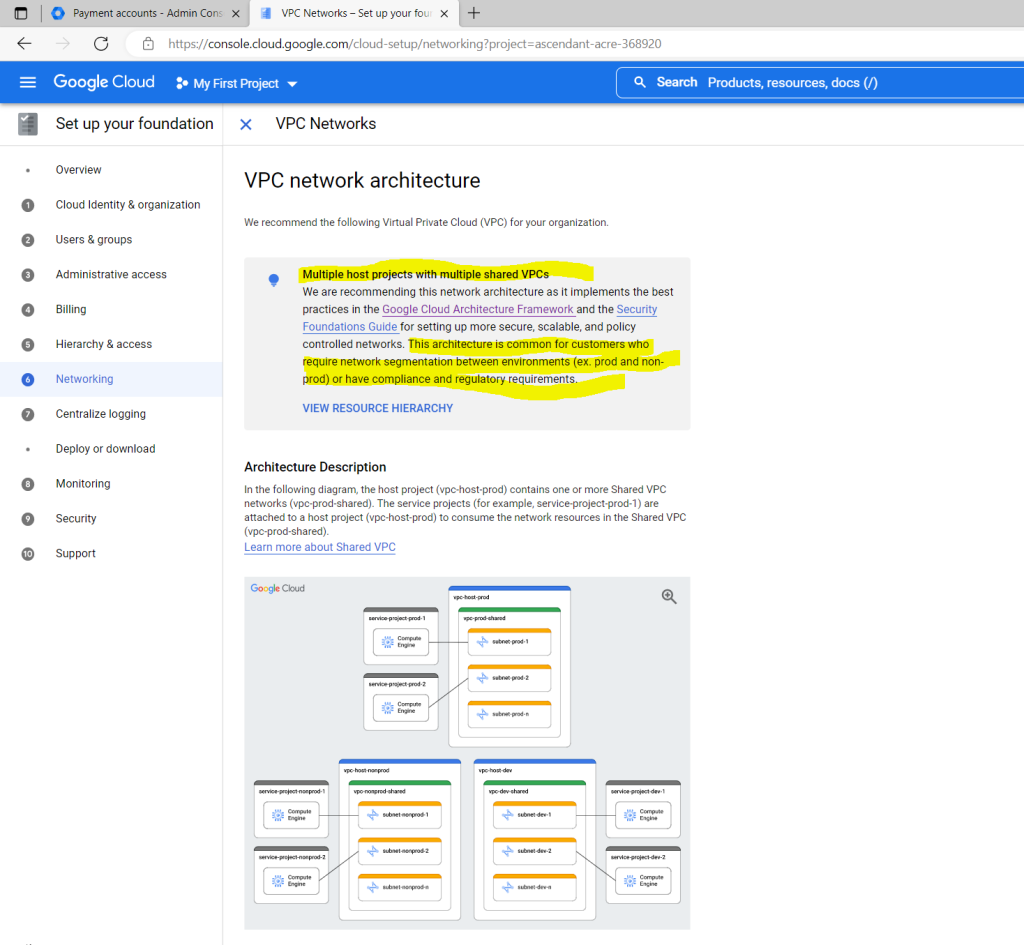Click the step 7 number badge

click(27, 414)
